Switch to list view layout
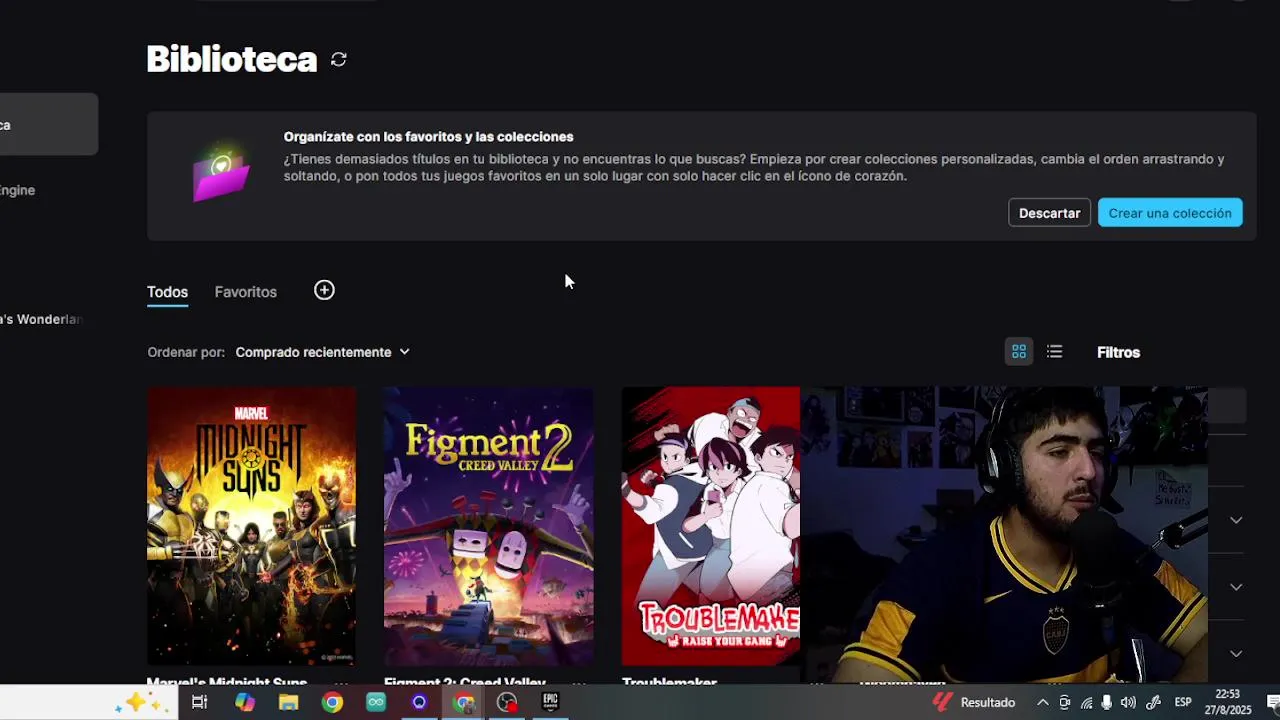1280x720 pixels. 1054,352
